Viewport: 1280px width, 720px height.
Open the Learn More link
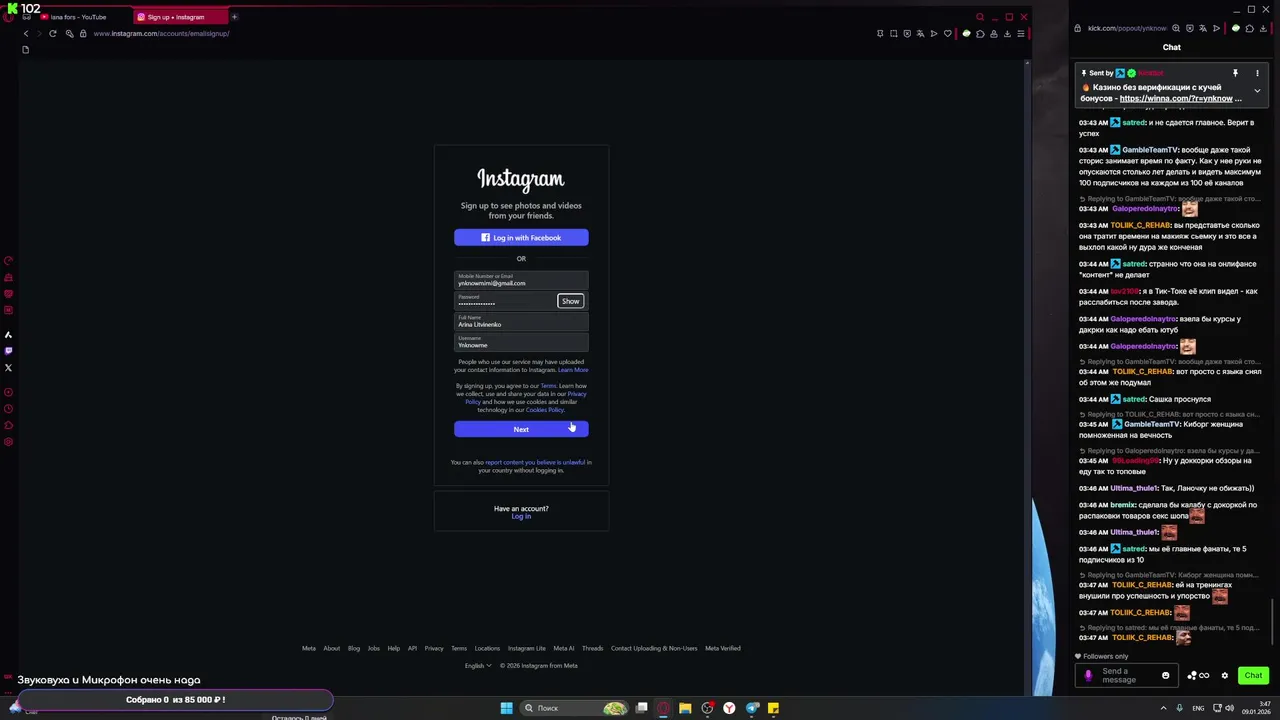pyautogui.click(x=573, y=370)
